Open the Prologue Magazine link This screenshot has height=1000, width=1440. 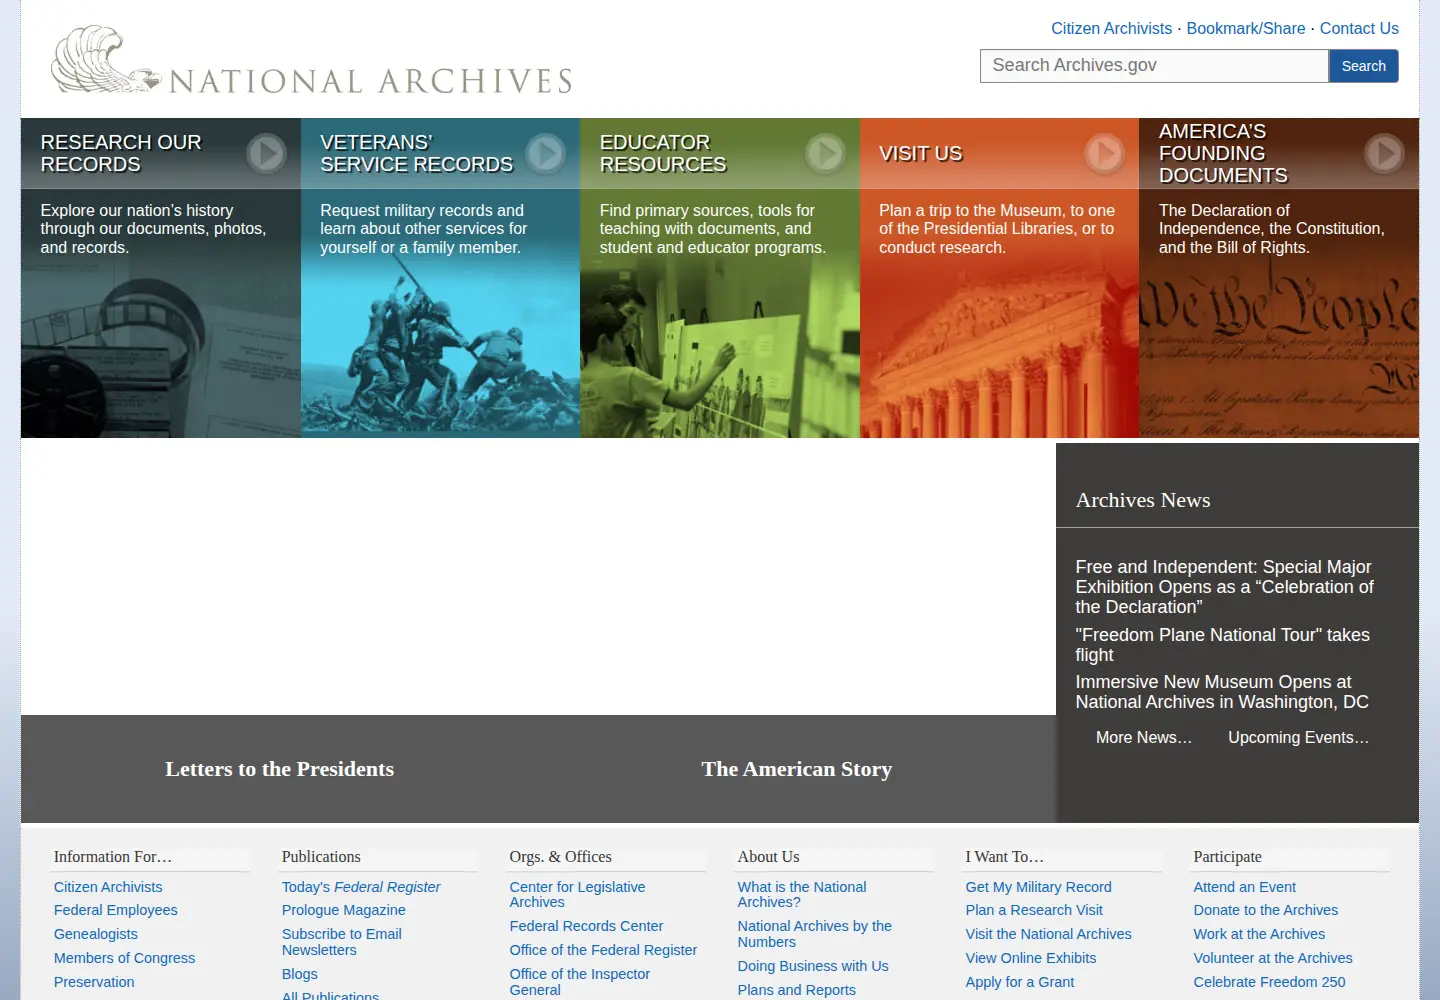click(x=344, y=911)
